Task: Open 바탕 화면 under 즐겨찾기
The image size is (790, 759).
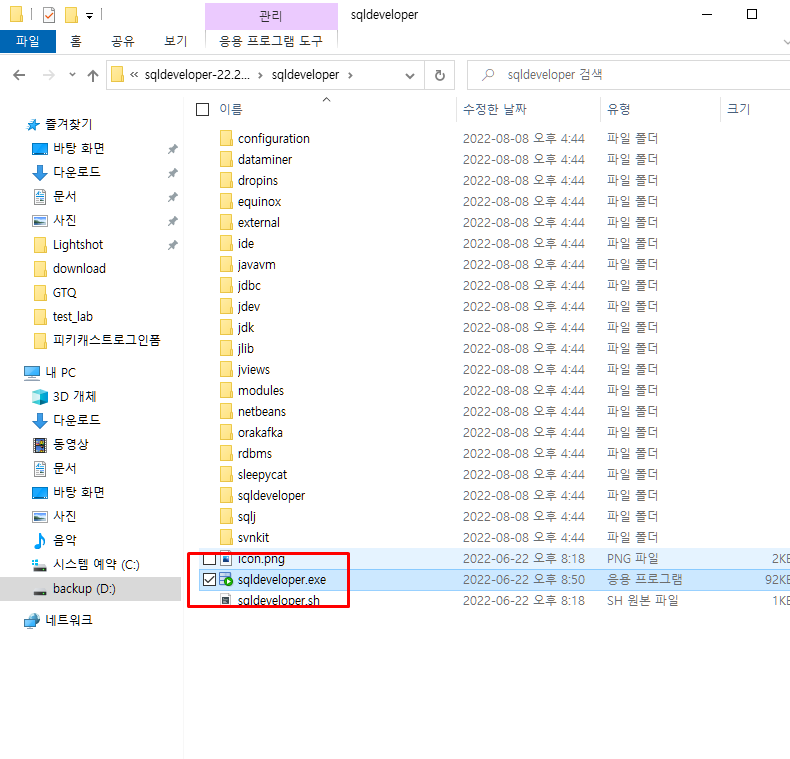Action: click(79, 148)
